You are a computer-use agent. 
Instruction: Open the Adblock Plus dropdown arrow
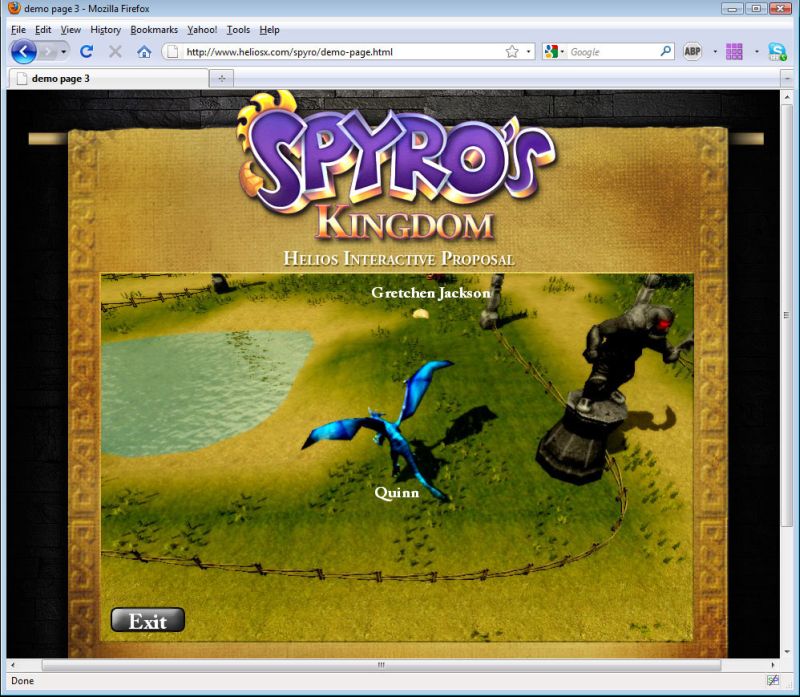coord(715,52)
